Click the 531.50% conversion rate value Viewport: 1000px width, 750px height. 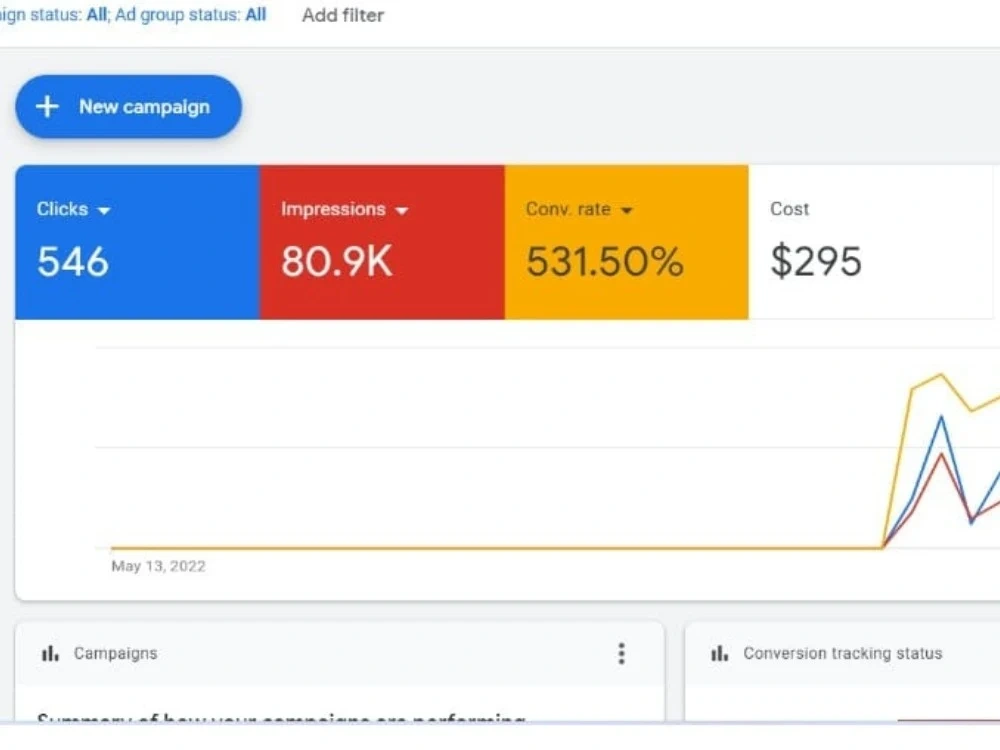coord(605,261)
